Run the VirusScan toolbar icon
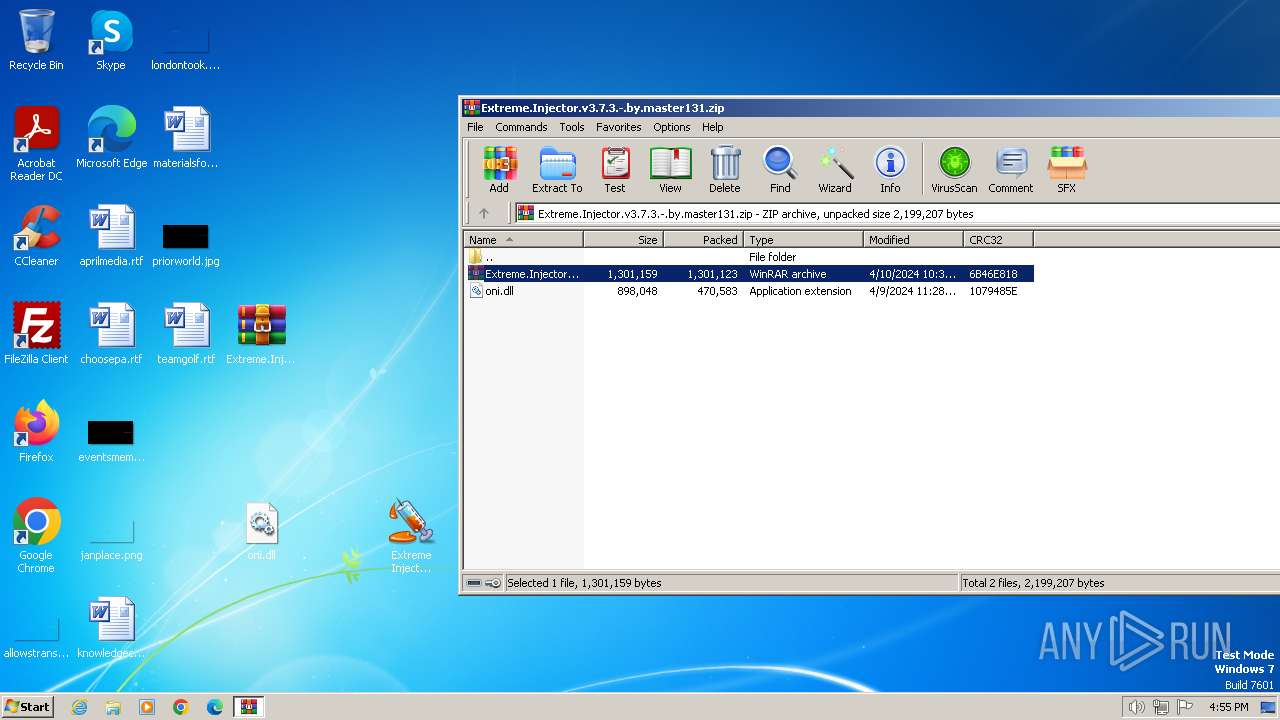The width and height of the screenshot is (1280, 720). click(954, 169)
